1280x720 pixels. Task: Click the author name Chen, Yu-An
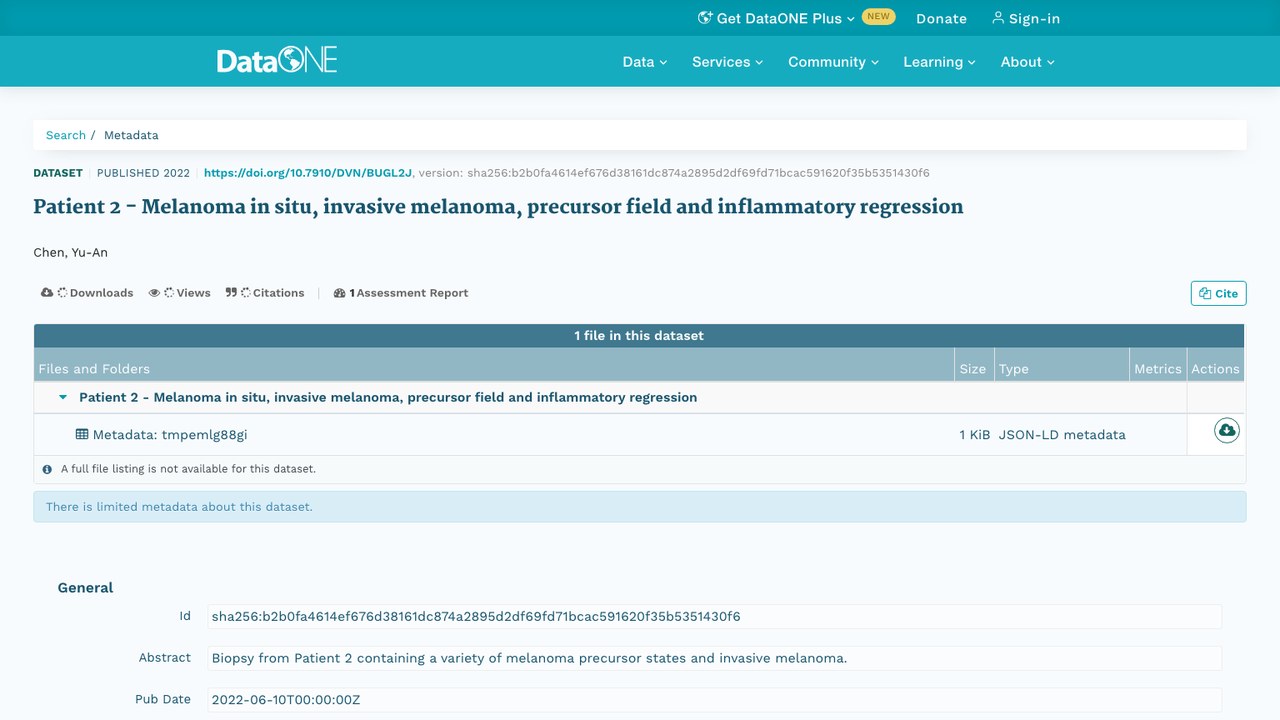point(71,253)
